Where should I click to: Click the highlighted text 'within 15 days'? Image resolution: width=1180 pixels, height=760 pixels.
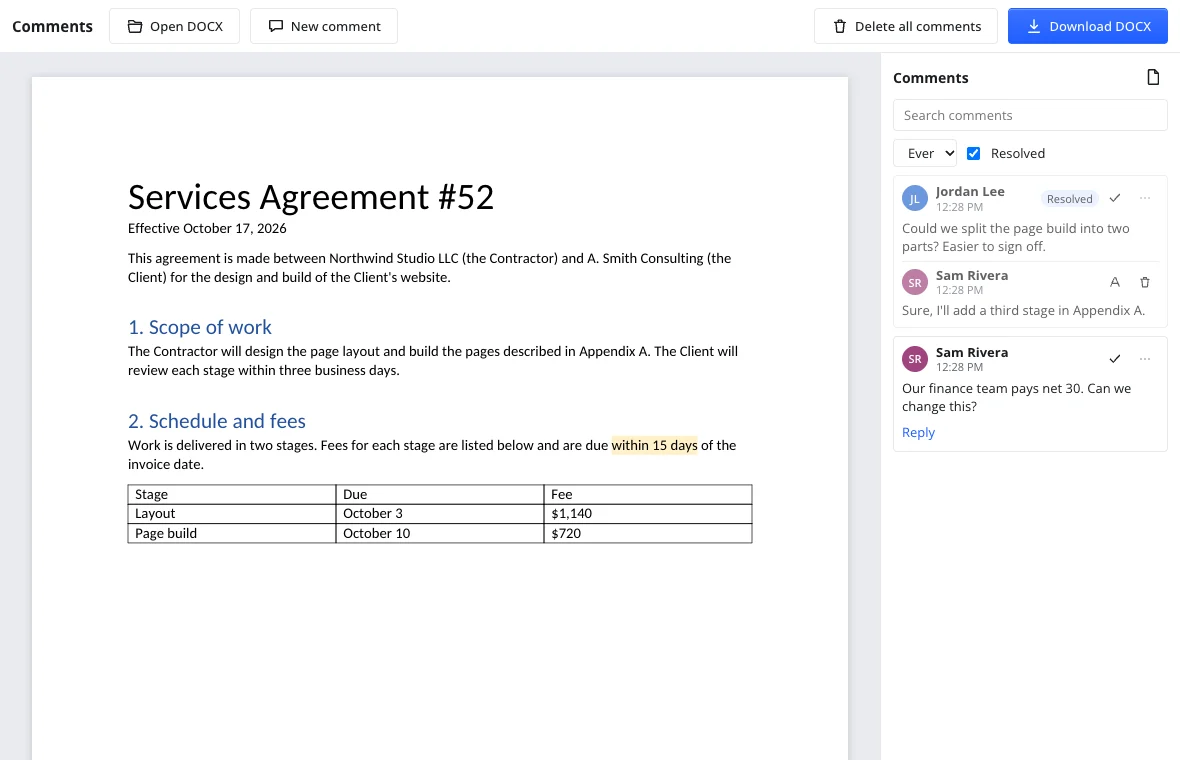pos(654,445)
